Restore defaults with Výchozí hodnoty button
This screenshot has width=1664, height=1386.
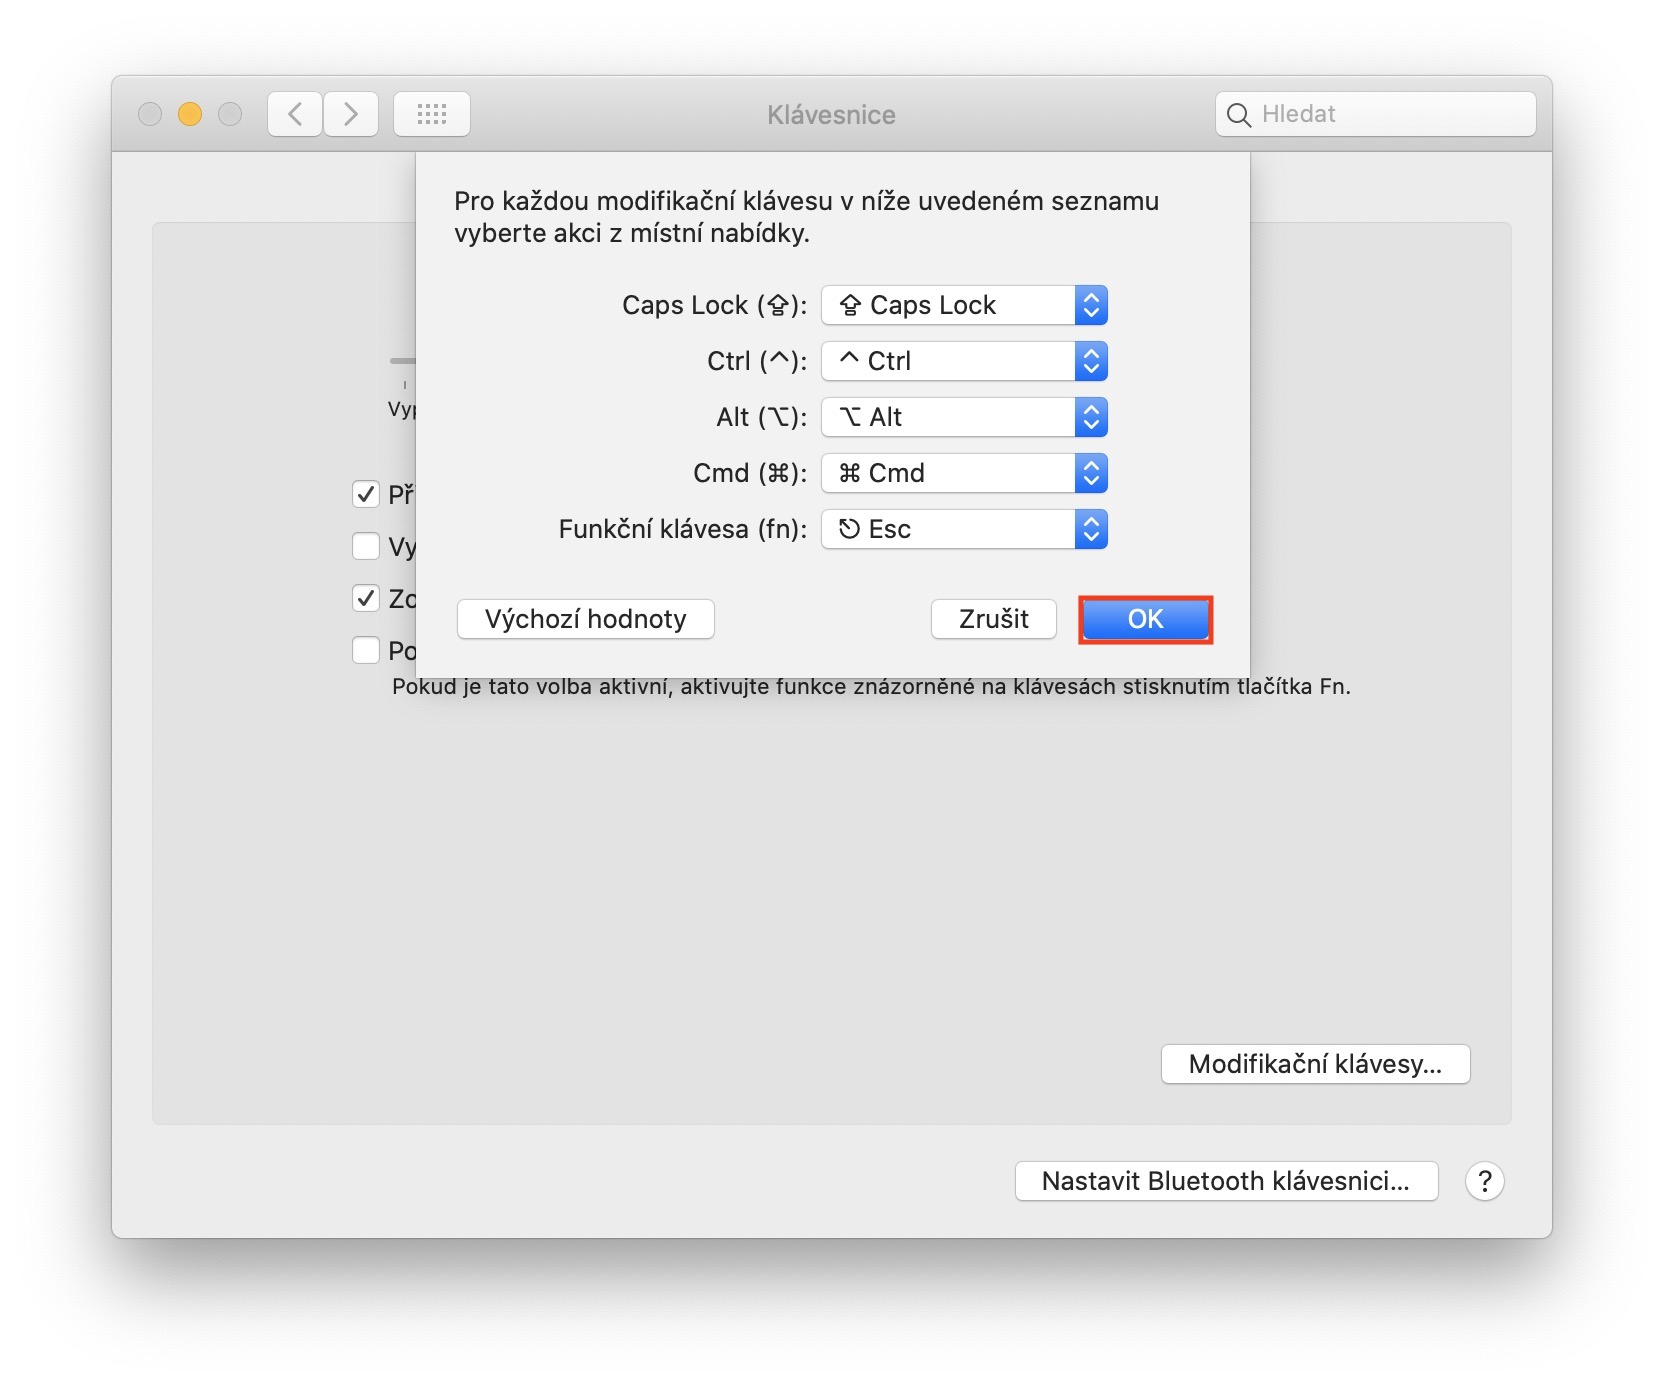(585, 619)
